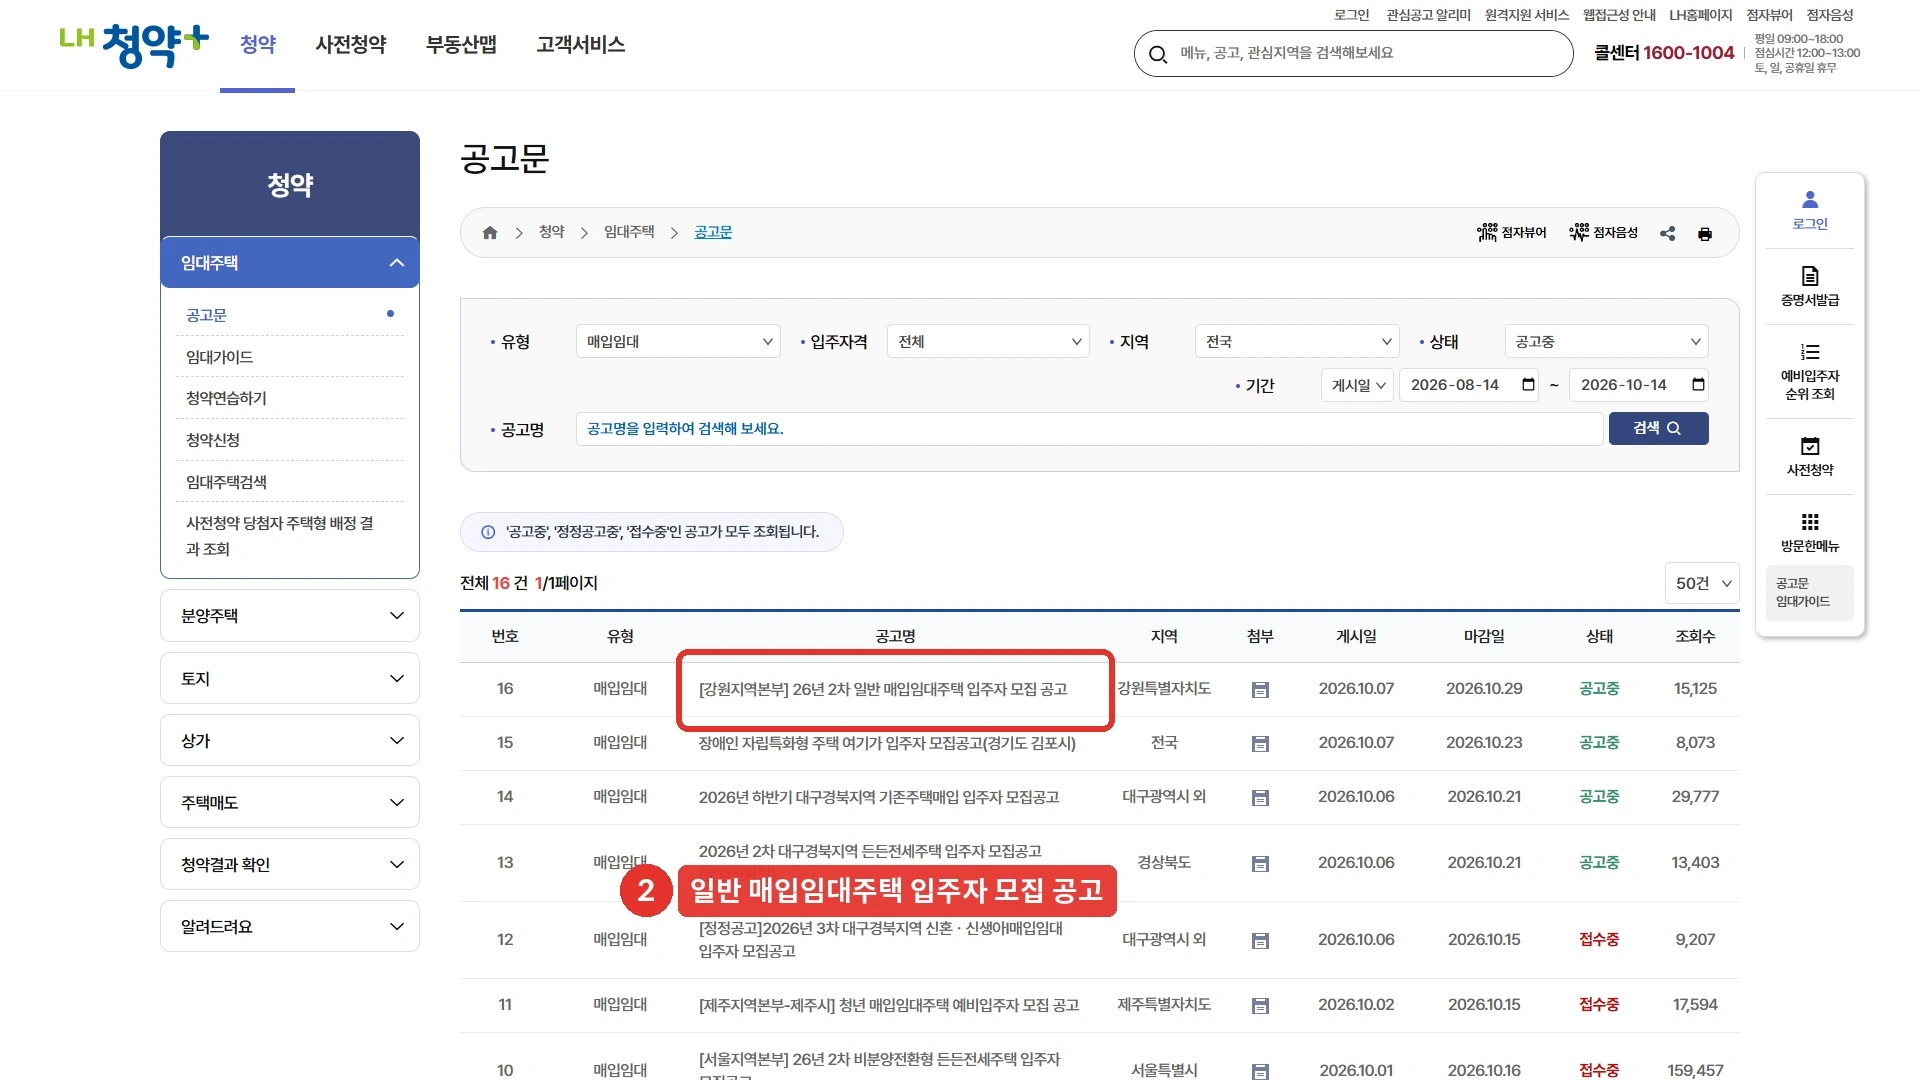1920x1080 pixels.
Task: Click the print icon in breadcrumb bar
Action: pos(1705,234)
